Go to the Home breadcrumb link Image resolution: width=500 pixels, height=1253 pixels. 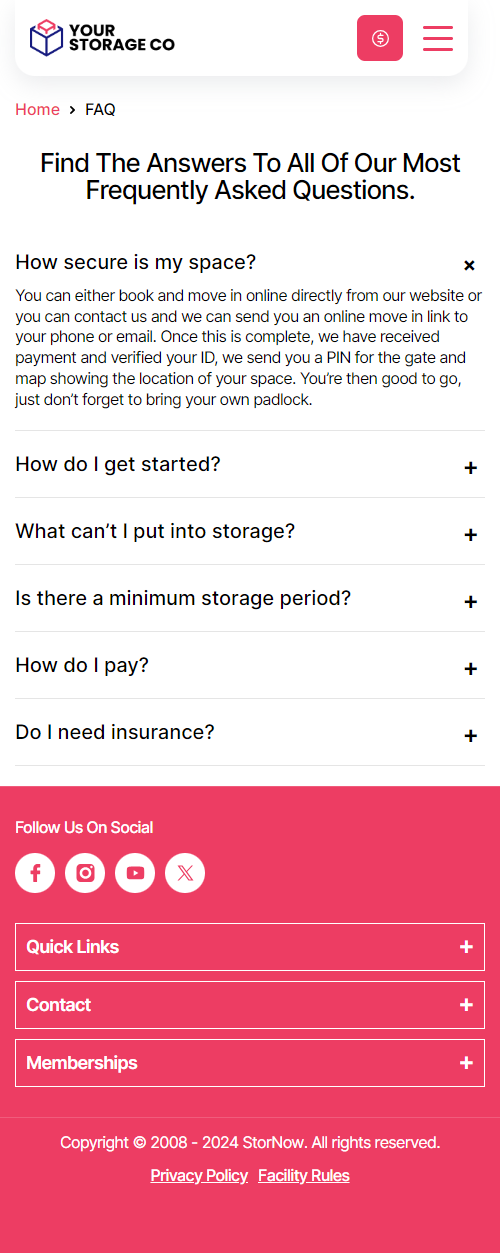tap(37, 110)
